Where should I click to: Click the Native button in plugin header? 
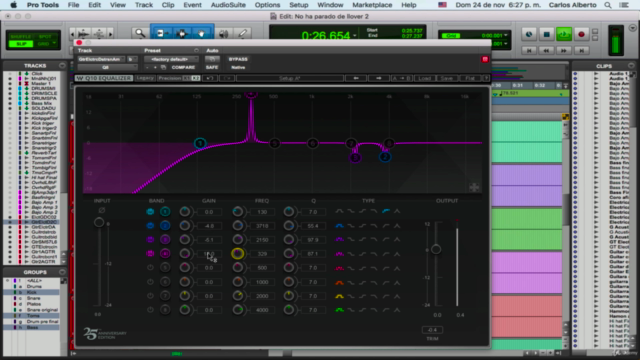[238, 67]
